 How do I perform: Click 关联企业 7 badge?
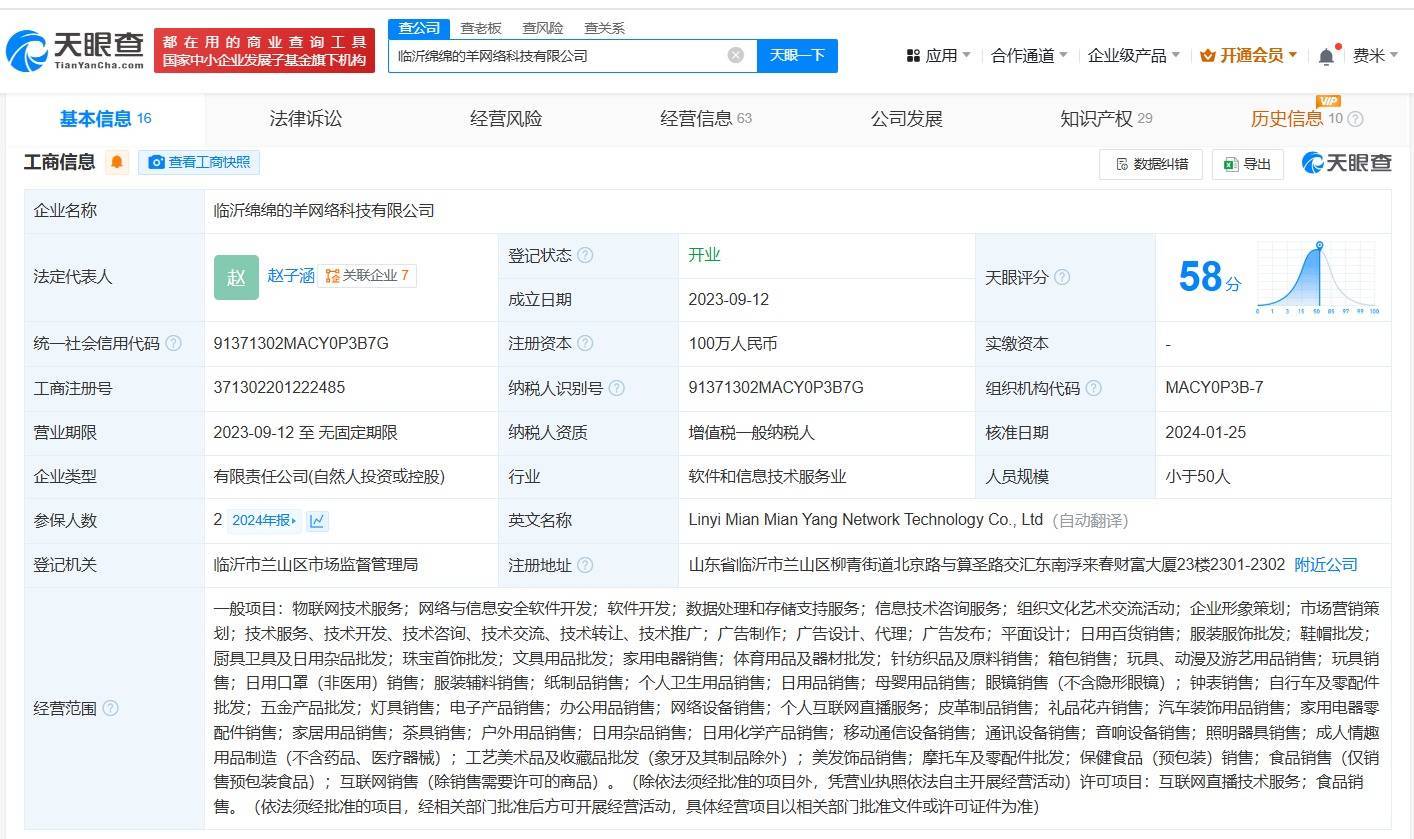367,275
